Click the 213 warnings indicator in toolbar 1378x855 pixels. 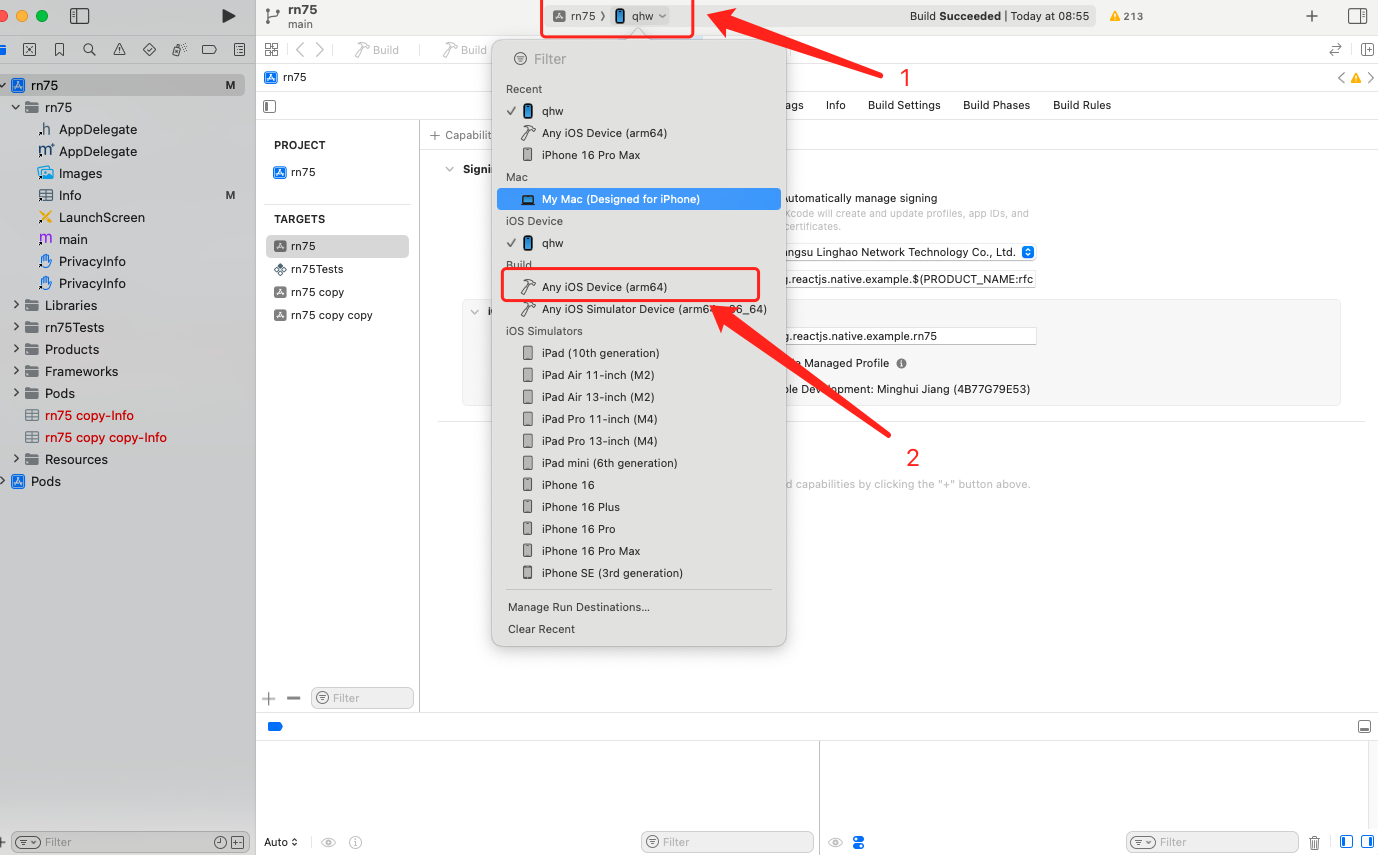click(x=1126, y=16)
